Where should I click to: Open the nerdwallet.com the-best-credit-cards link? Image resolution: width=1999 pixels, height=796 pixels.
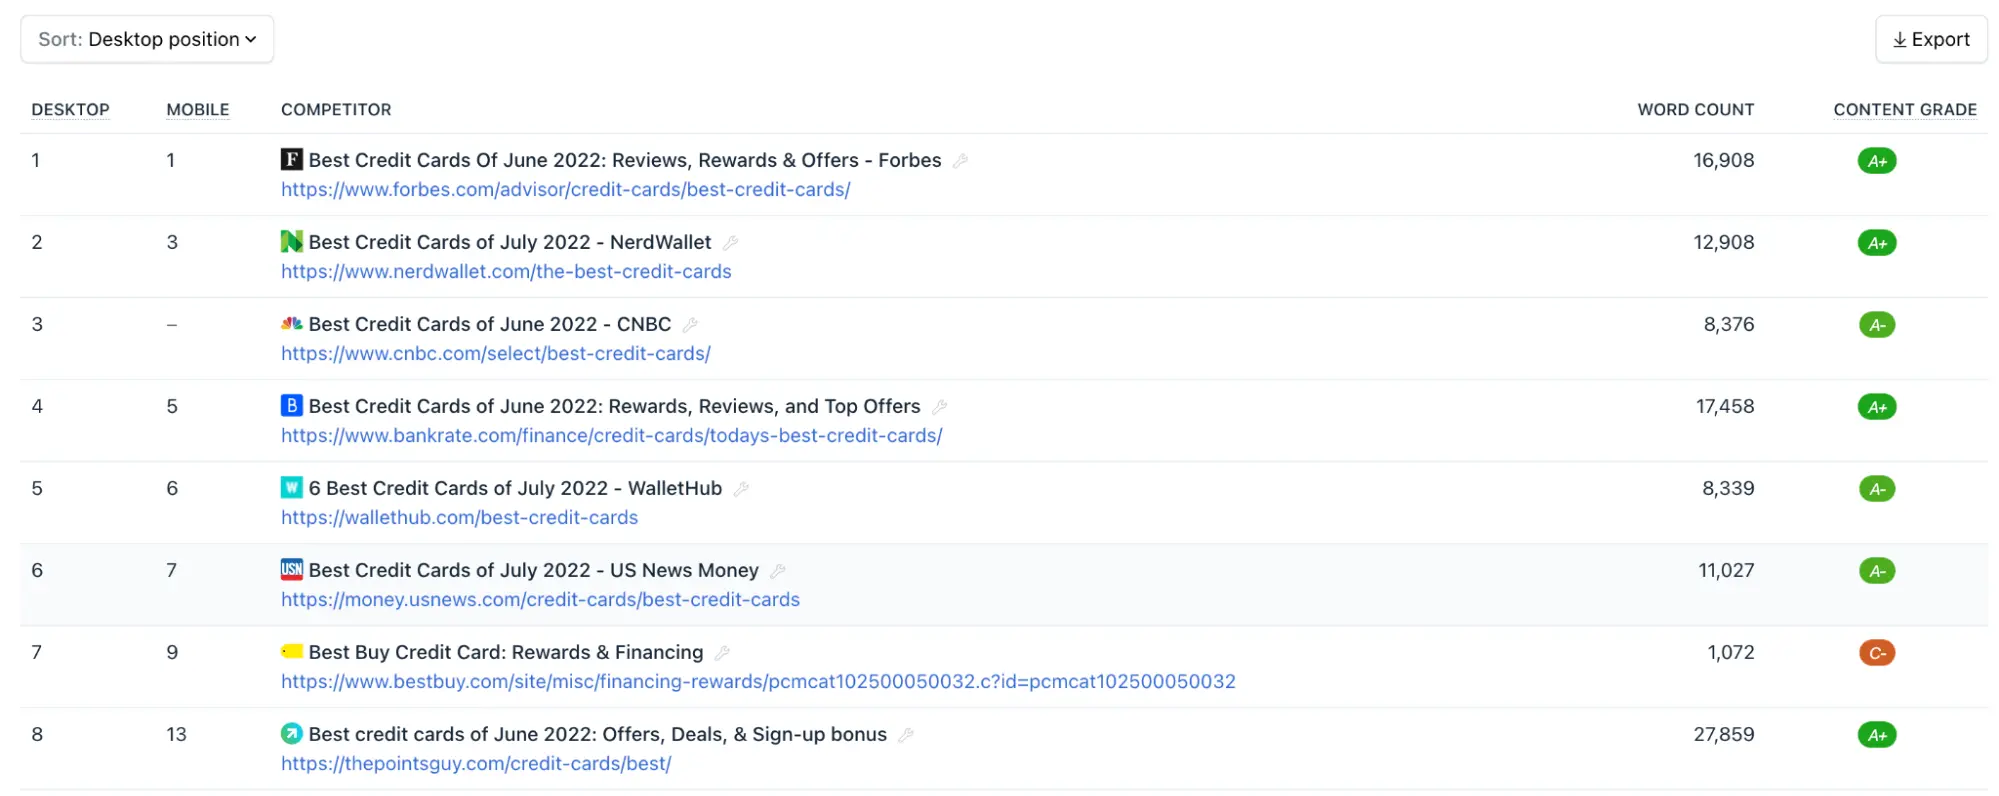(506, 271)
